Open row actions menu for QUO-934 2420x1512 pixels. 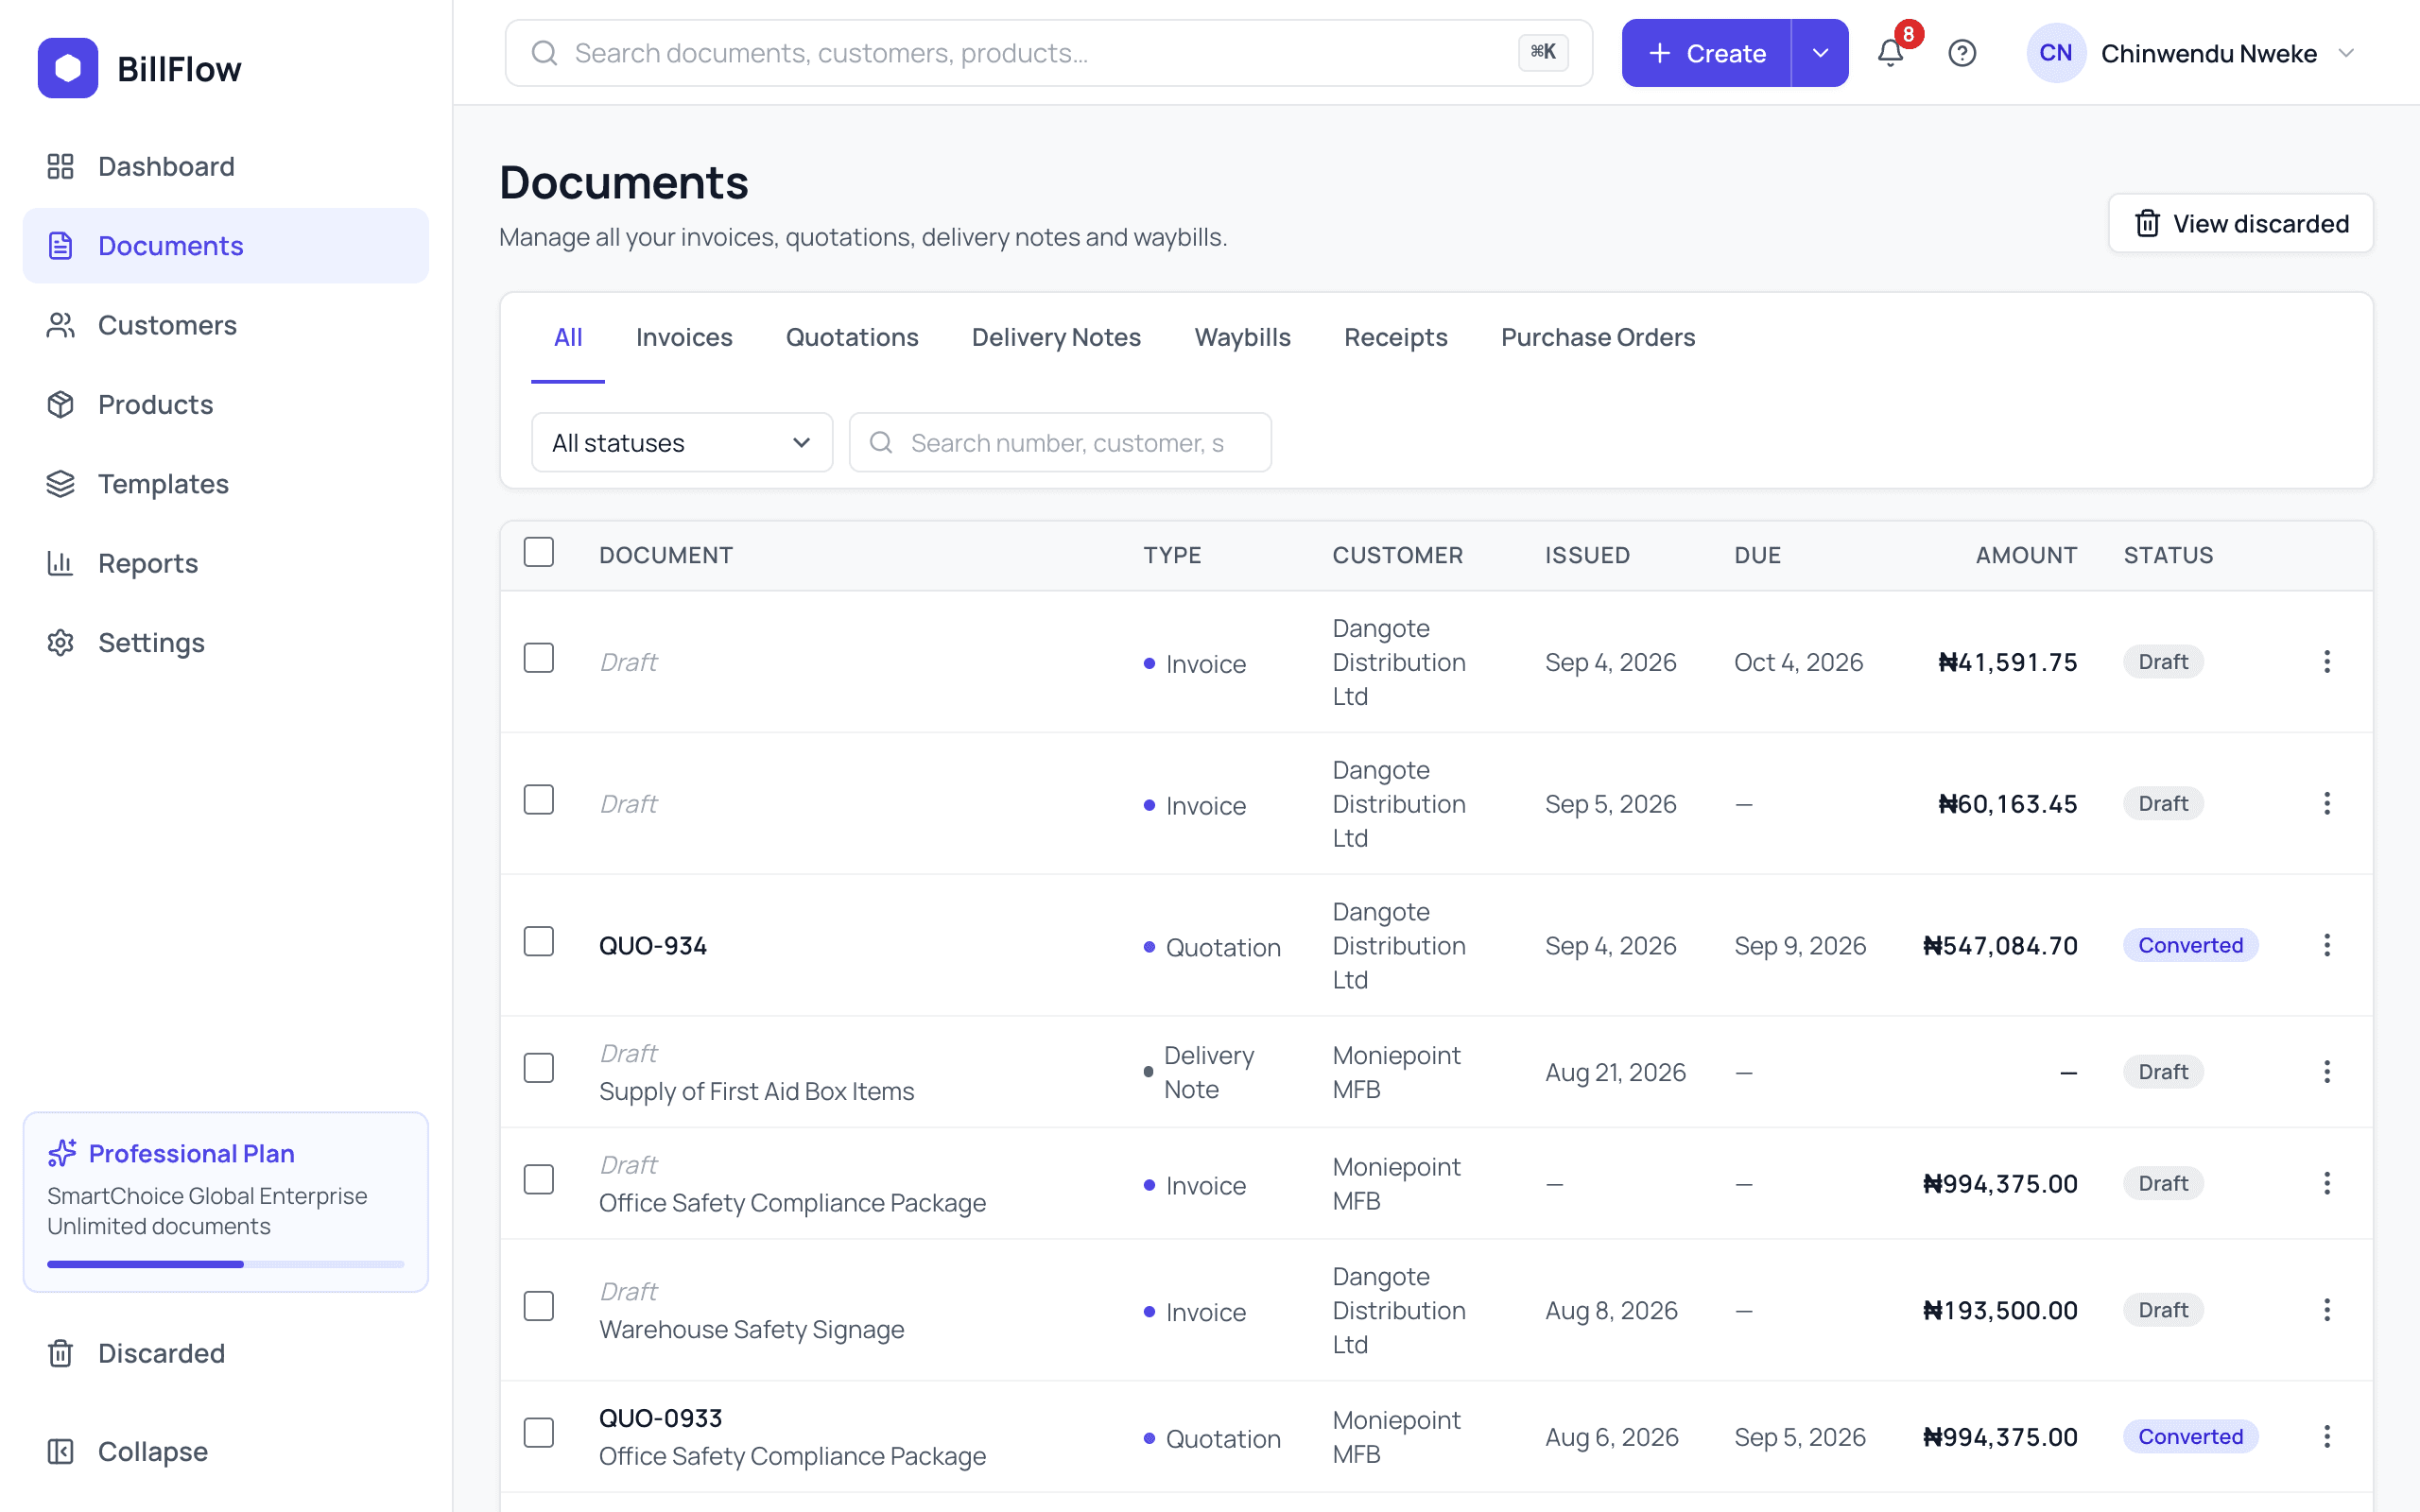(2327, 945)
